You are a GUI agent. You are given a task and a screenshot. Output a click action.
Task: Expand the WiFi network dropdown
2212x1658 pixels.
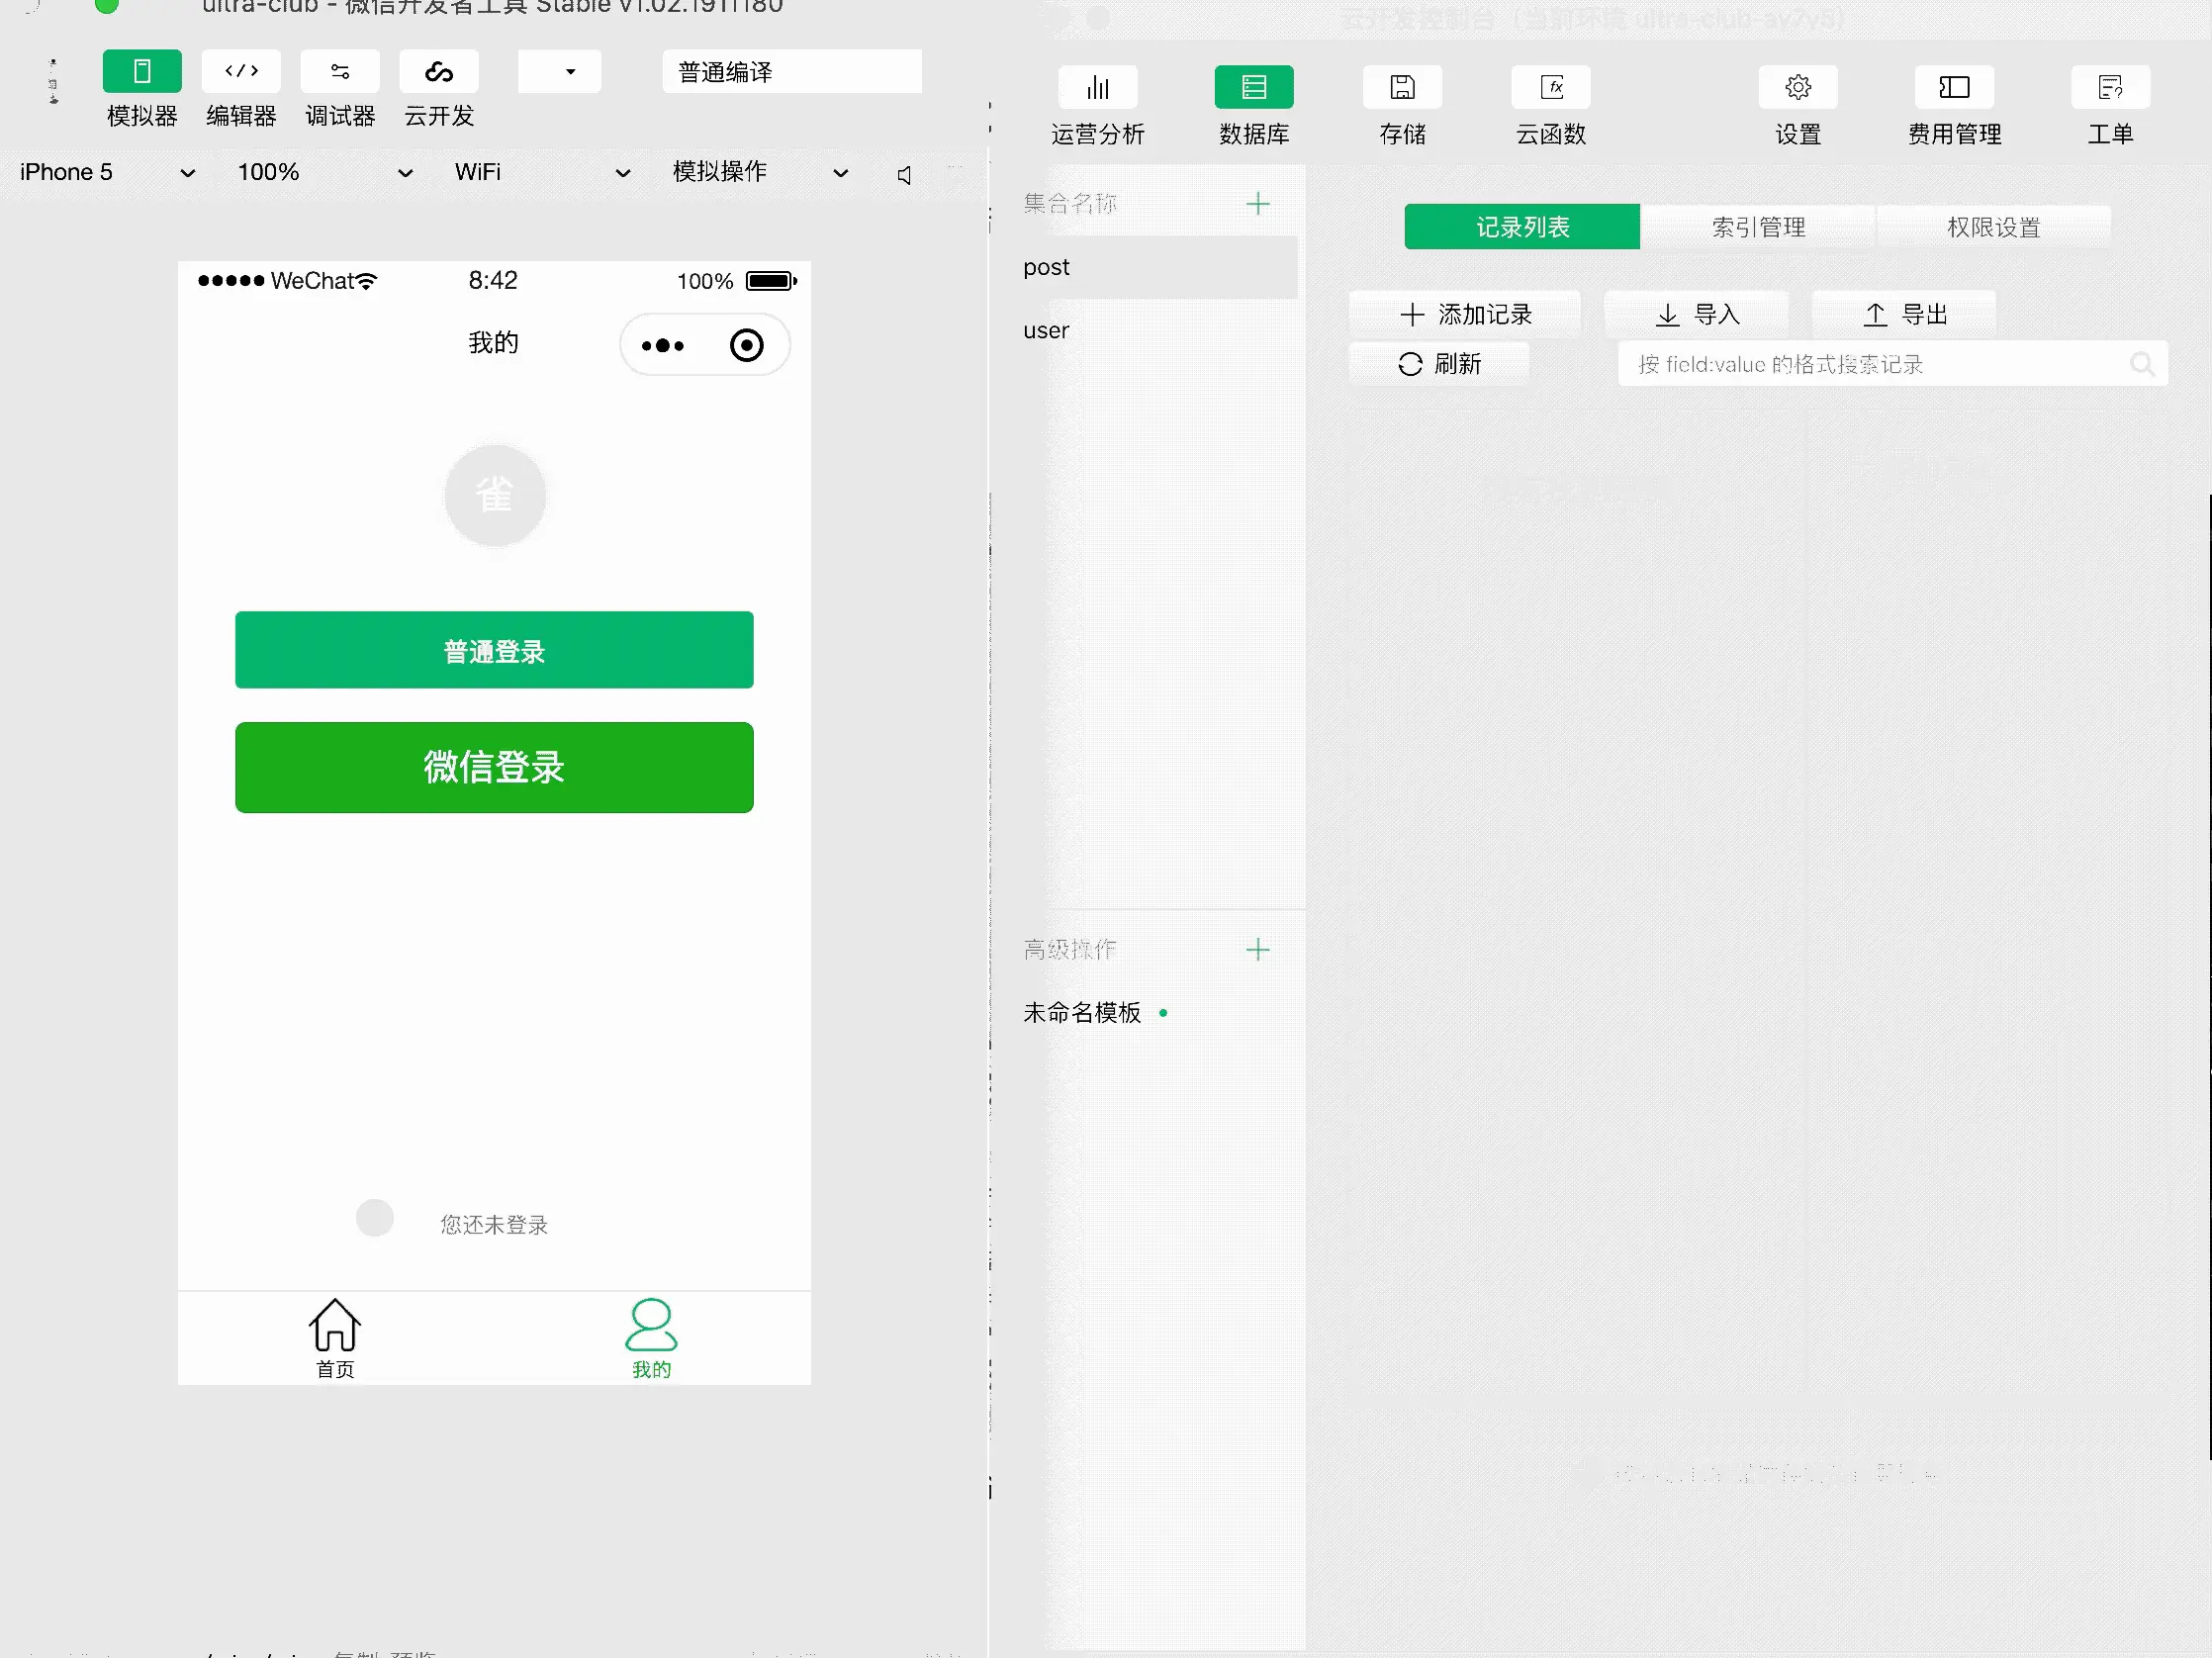click(541, 172)
